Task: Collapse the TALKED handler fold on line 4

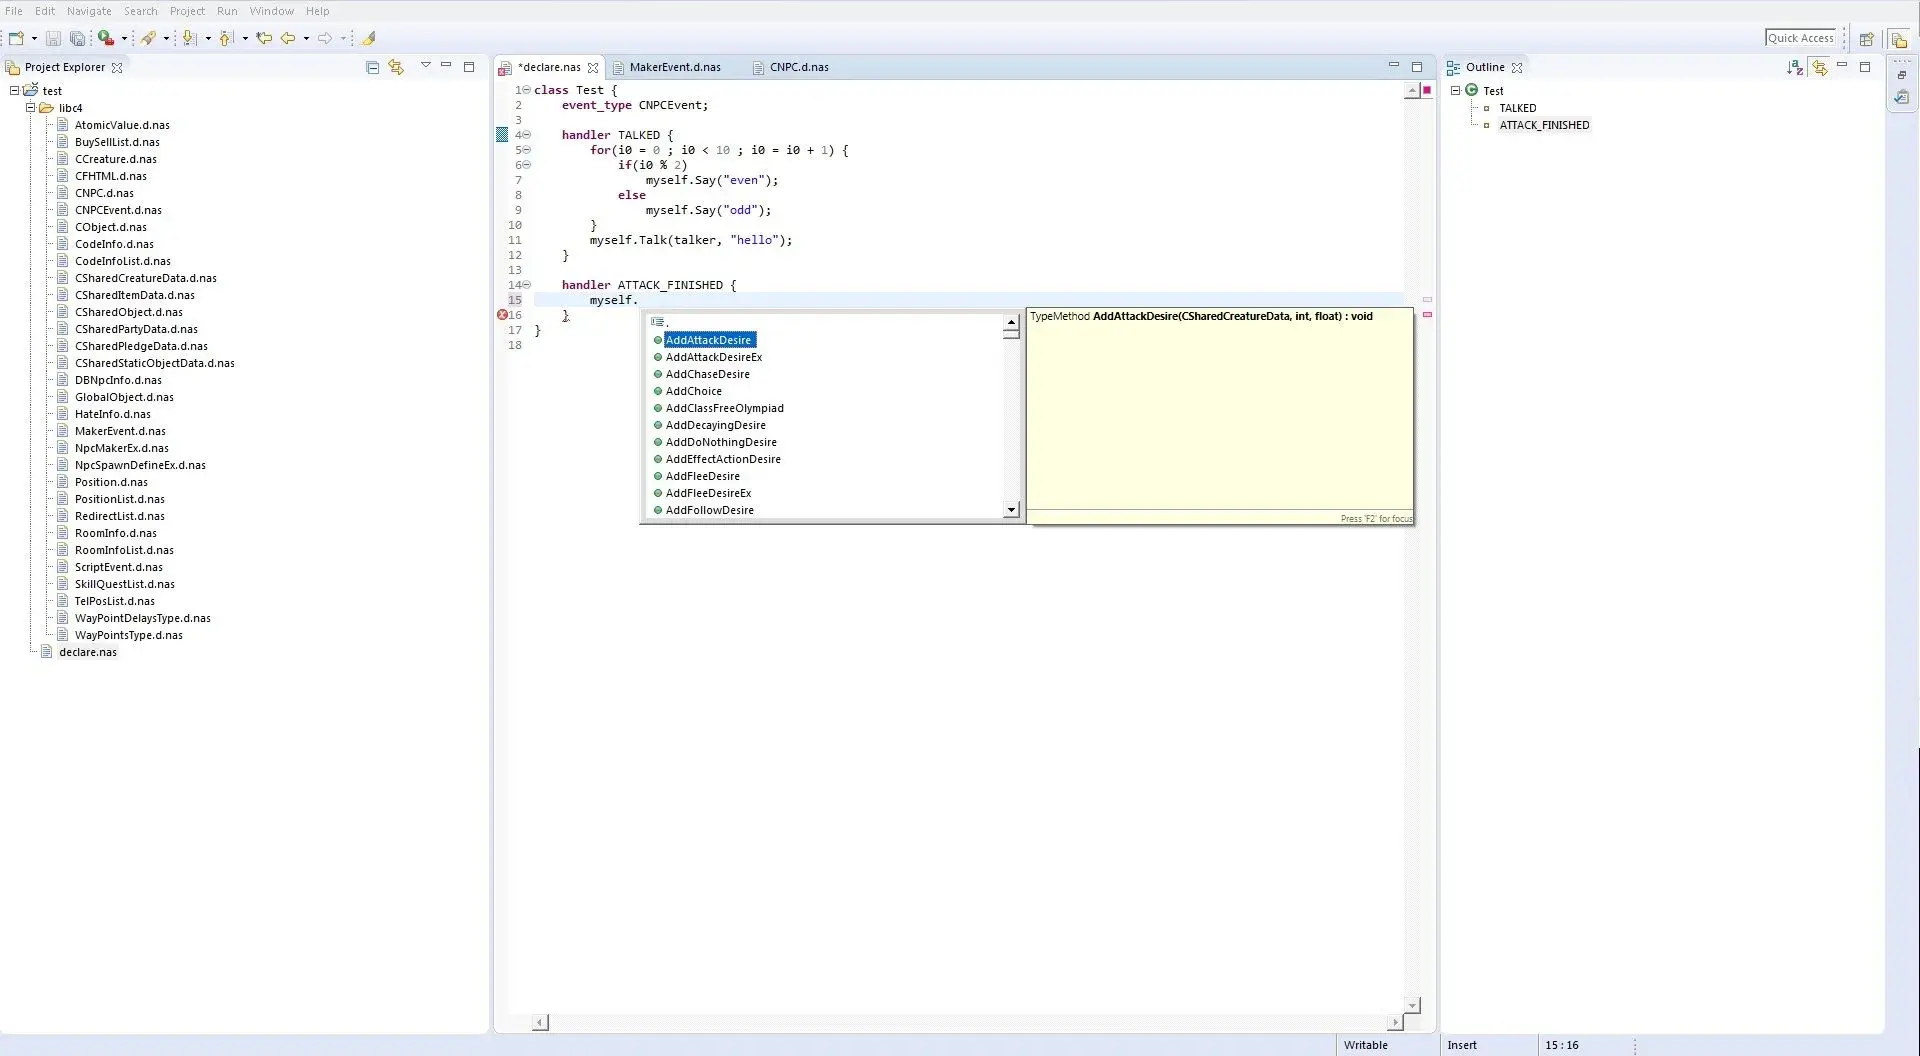Action: 527,135
